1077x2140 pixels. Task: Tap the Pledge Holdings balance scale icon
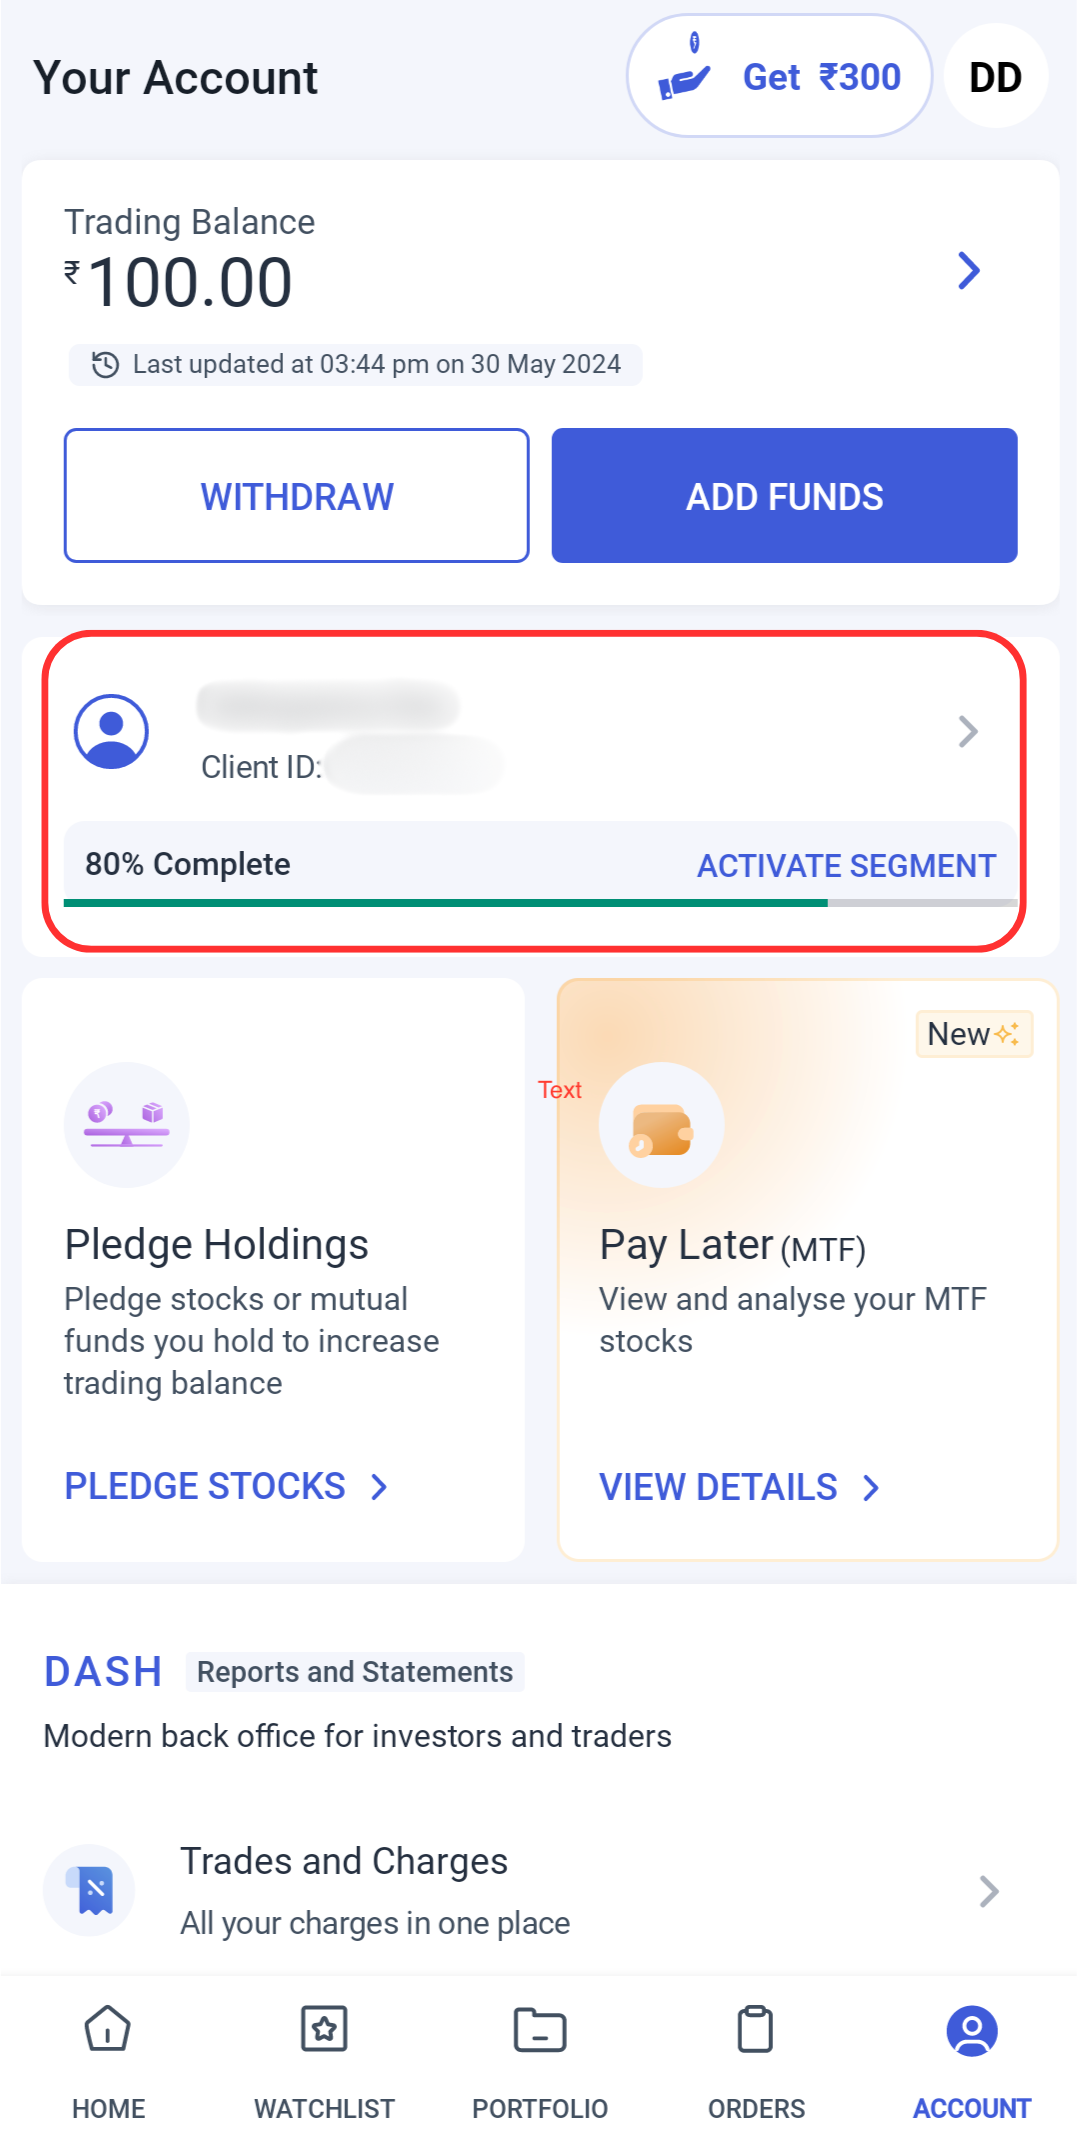coord(127,1124)
